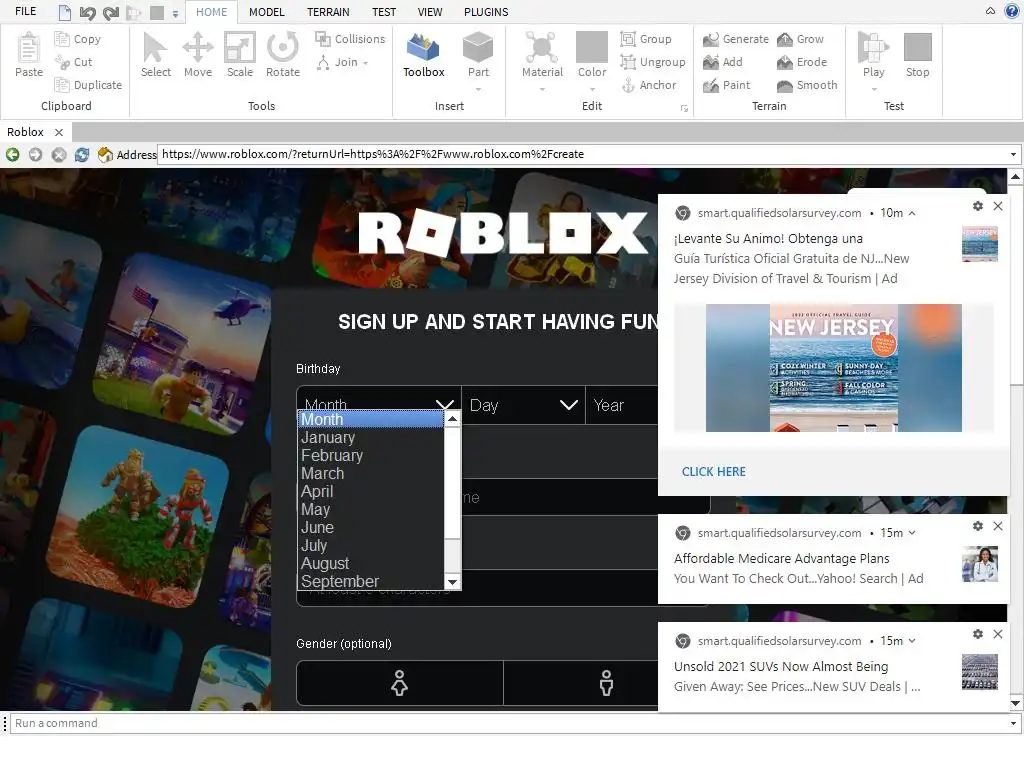Undo the last action
Viewport: 1024px width, 768px height.
(87, 12)
